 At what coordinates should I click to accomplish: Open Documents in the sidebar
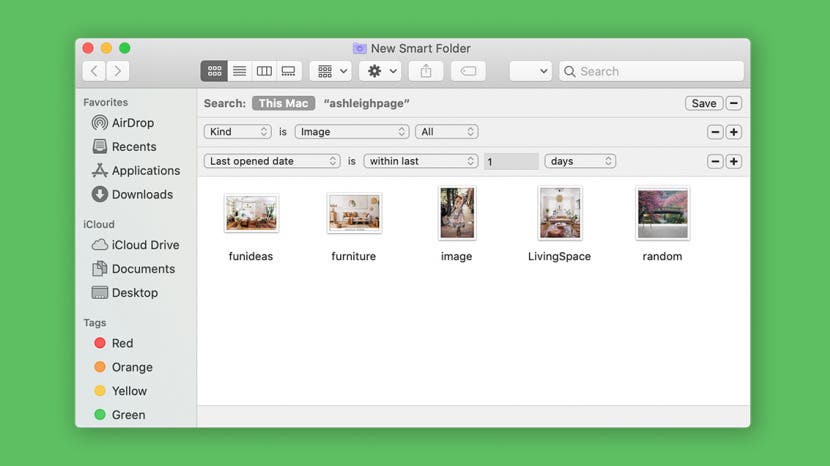coord(133,269)
